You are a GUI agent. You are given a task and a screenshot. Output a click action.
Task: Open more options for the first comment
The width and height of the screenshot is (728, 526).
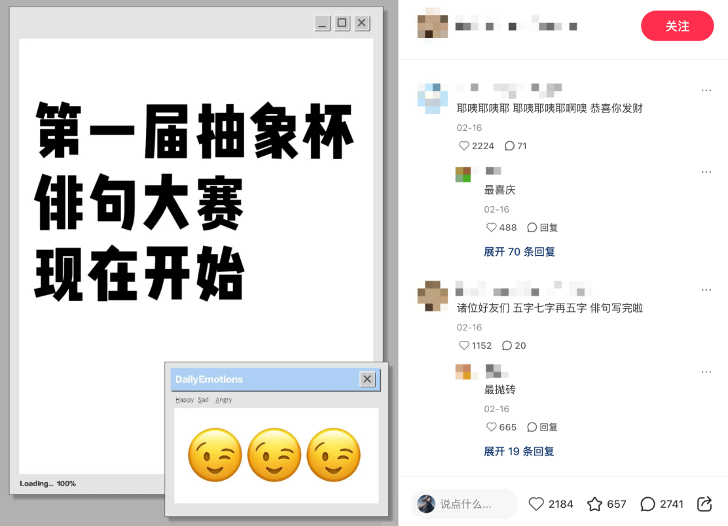(x=706, y=90)
